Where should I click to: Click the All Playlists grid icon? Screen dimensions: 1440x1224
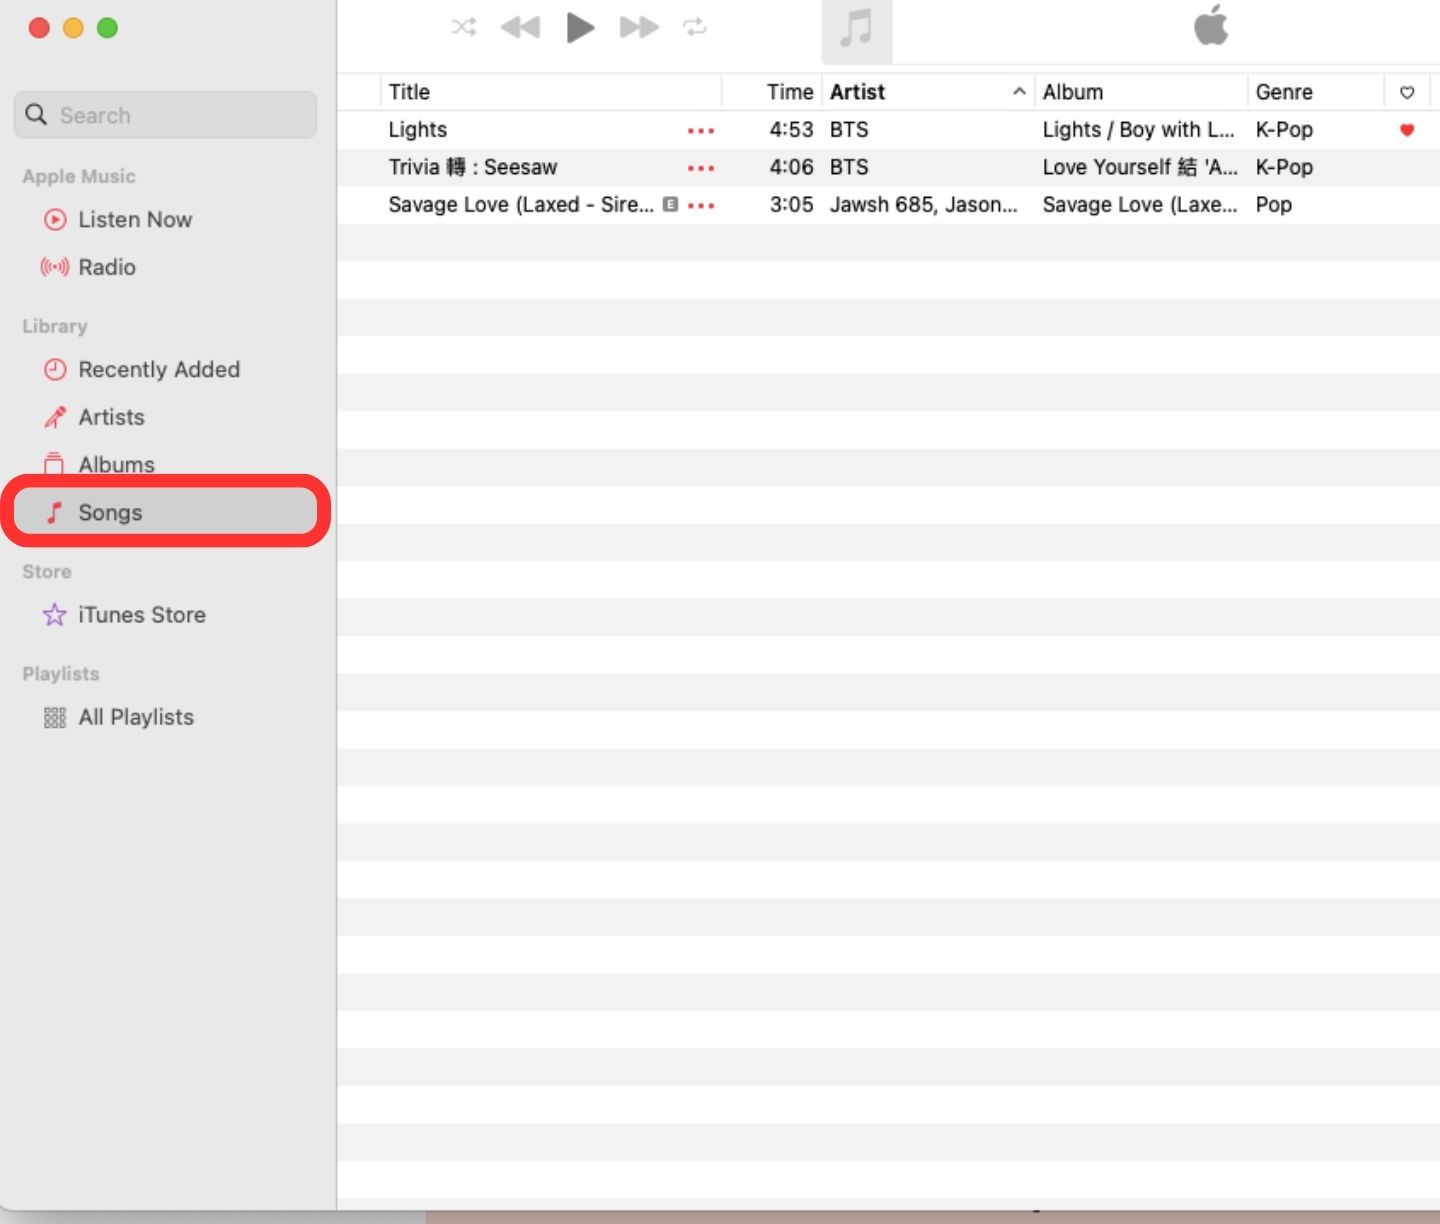point(55,718)
